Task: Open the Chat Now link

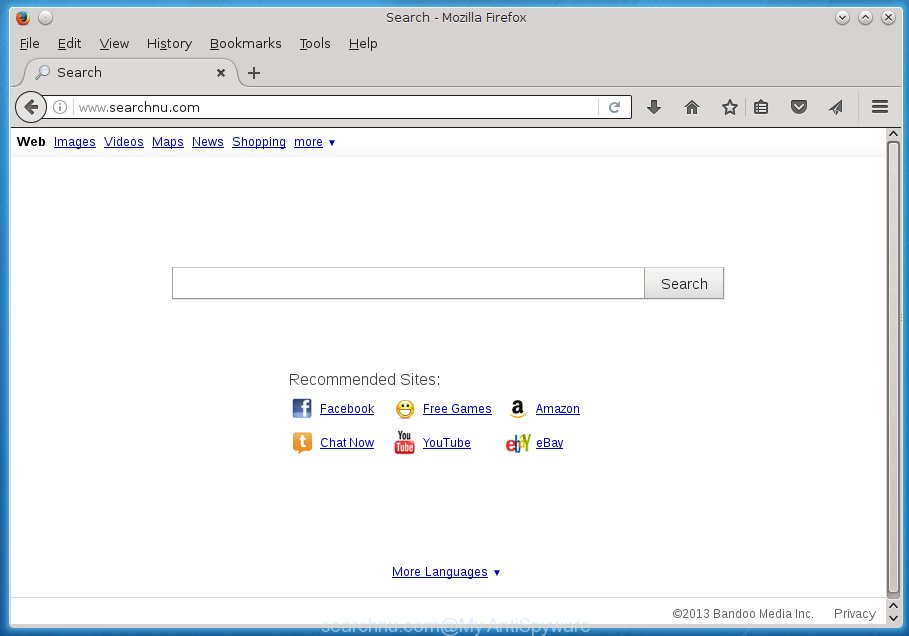Action: 347,443
